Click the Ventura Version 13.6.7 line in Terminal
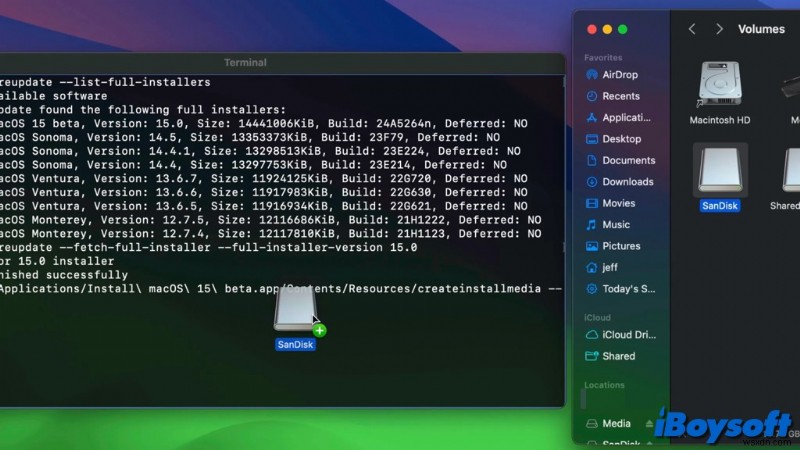The width and height of the screenshot is (800, 450). point(264,179)
